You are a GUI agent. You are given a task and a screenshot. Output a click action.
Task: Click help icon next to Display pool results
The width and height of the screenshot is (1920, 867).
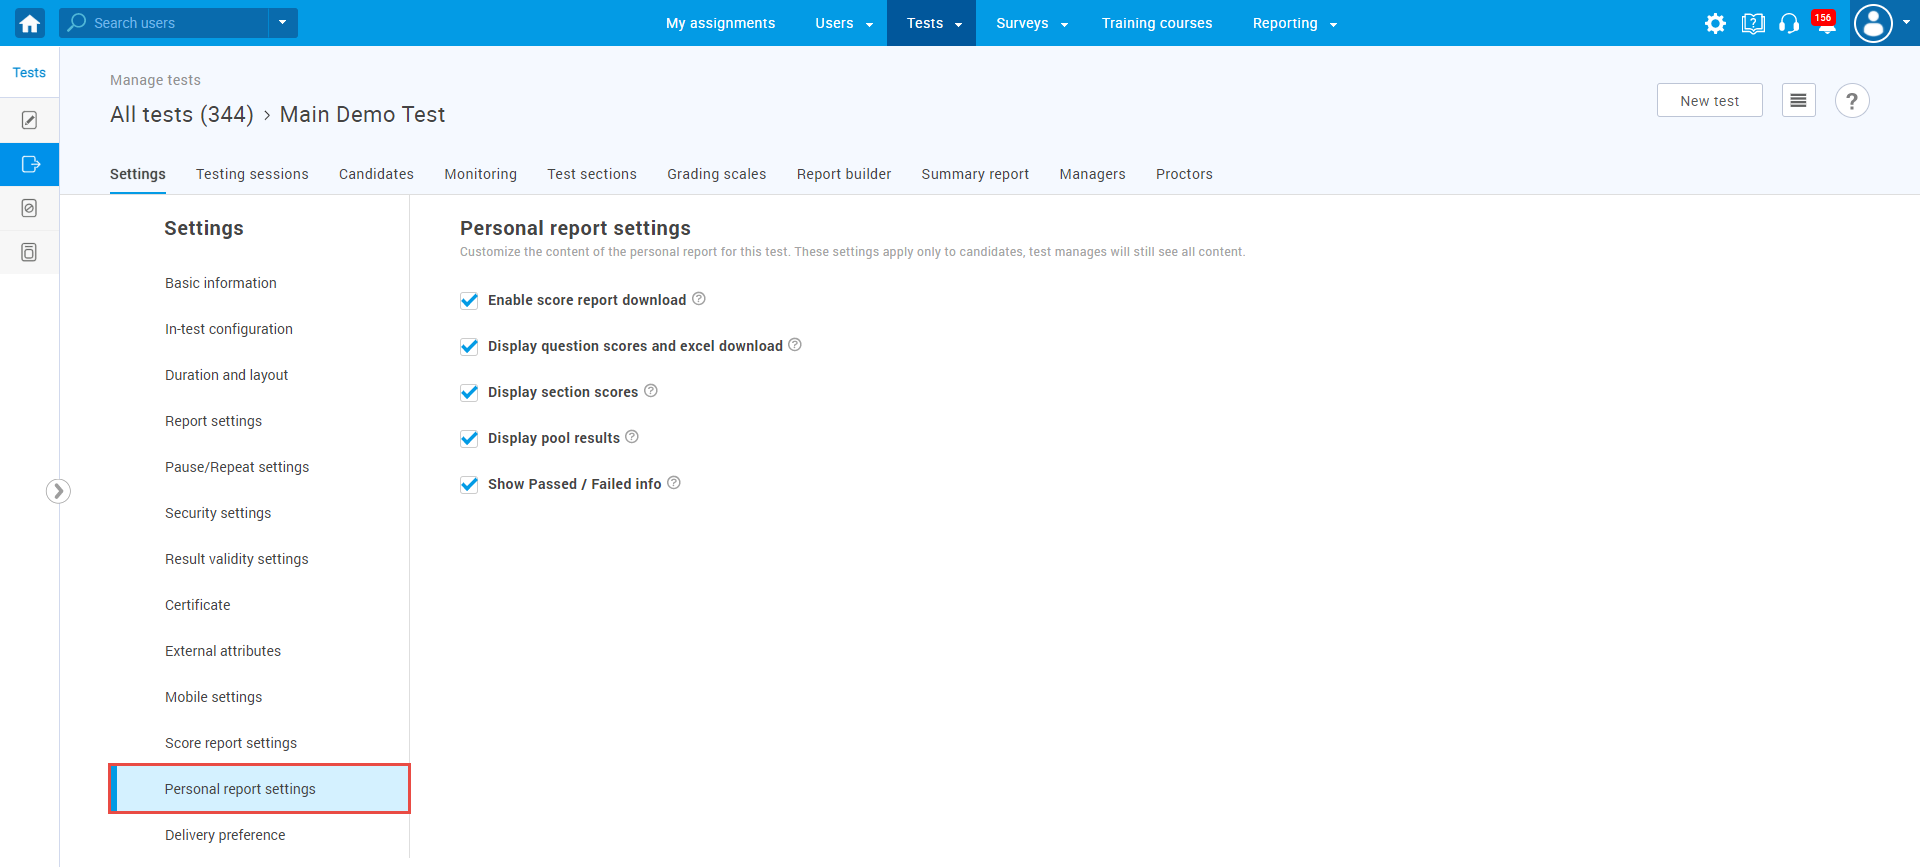pos(632,437)
